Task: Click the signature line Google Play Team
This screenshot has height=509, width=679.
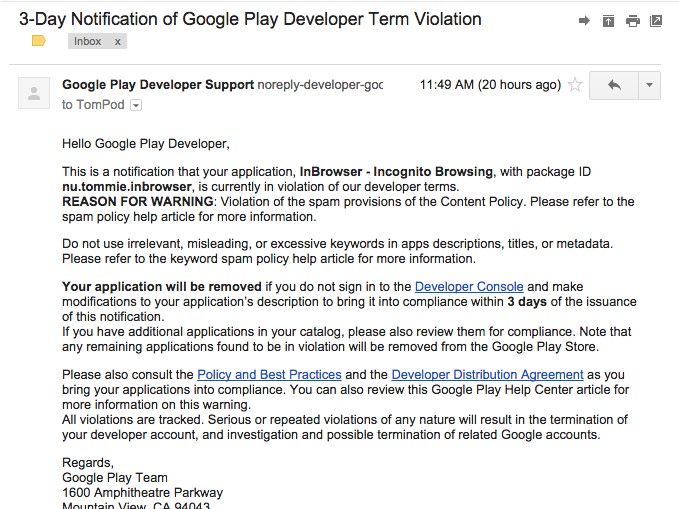Action: (115, 477)
